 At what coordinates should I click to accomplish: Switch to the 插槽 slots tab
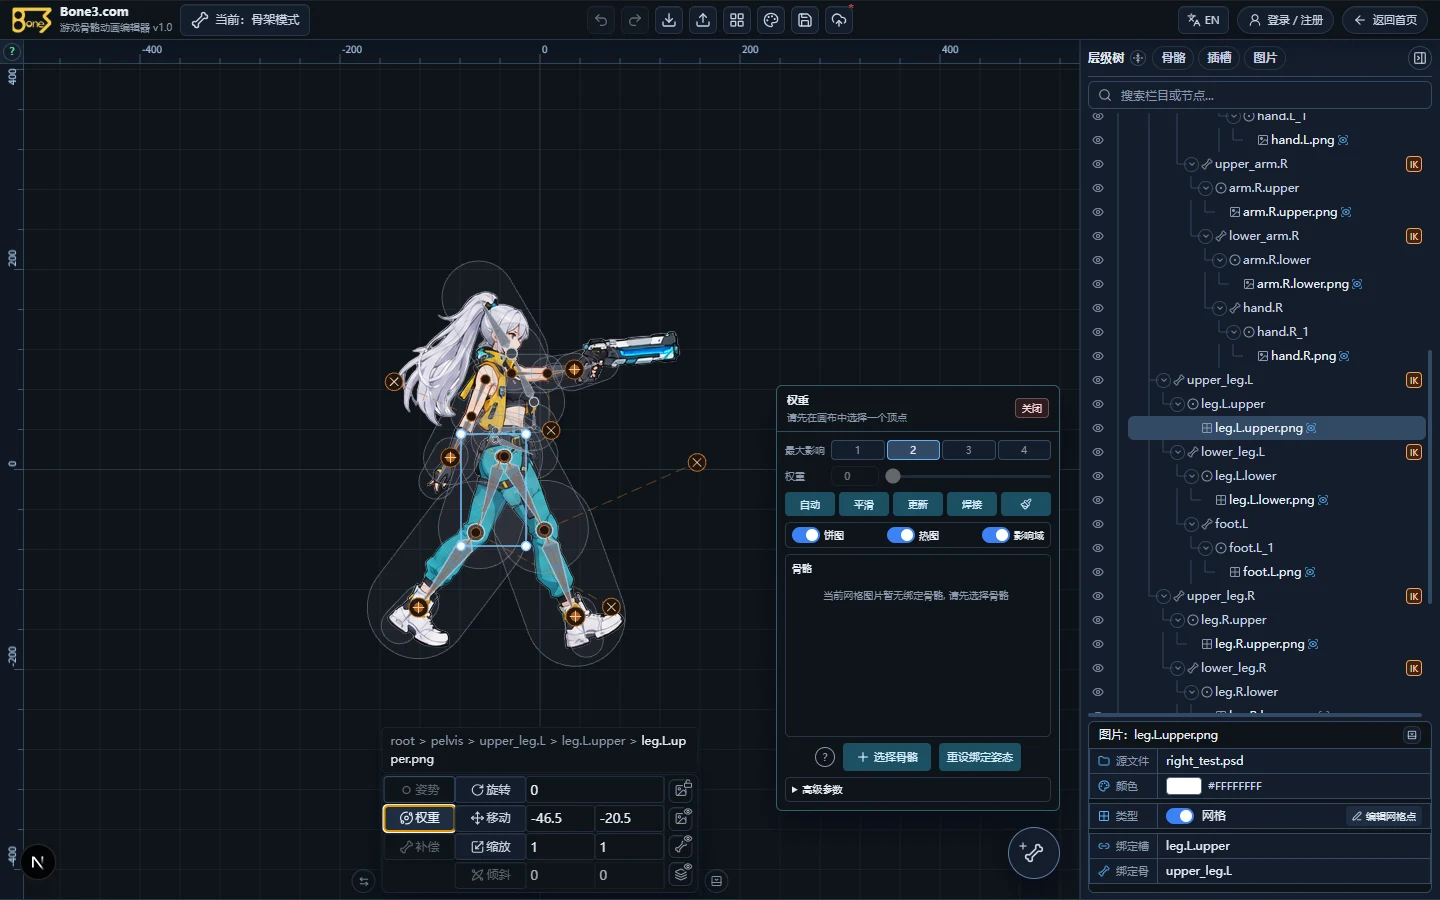tap(1220, 58)
